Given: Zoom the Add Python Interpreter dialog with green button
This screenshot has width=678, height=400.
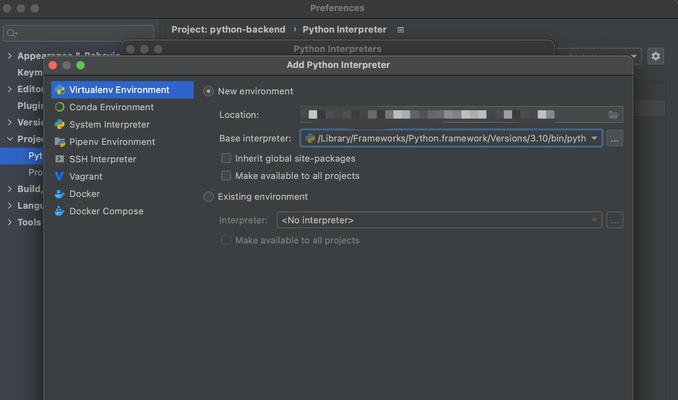Looking at the screenshot, I should 80,65.
